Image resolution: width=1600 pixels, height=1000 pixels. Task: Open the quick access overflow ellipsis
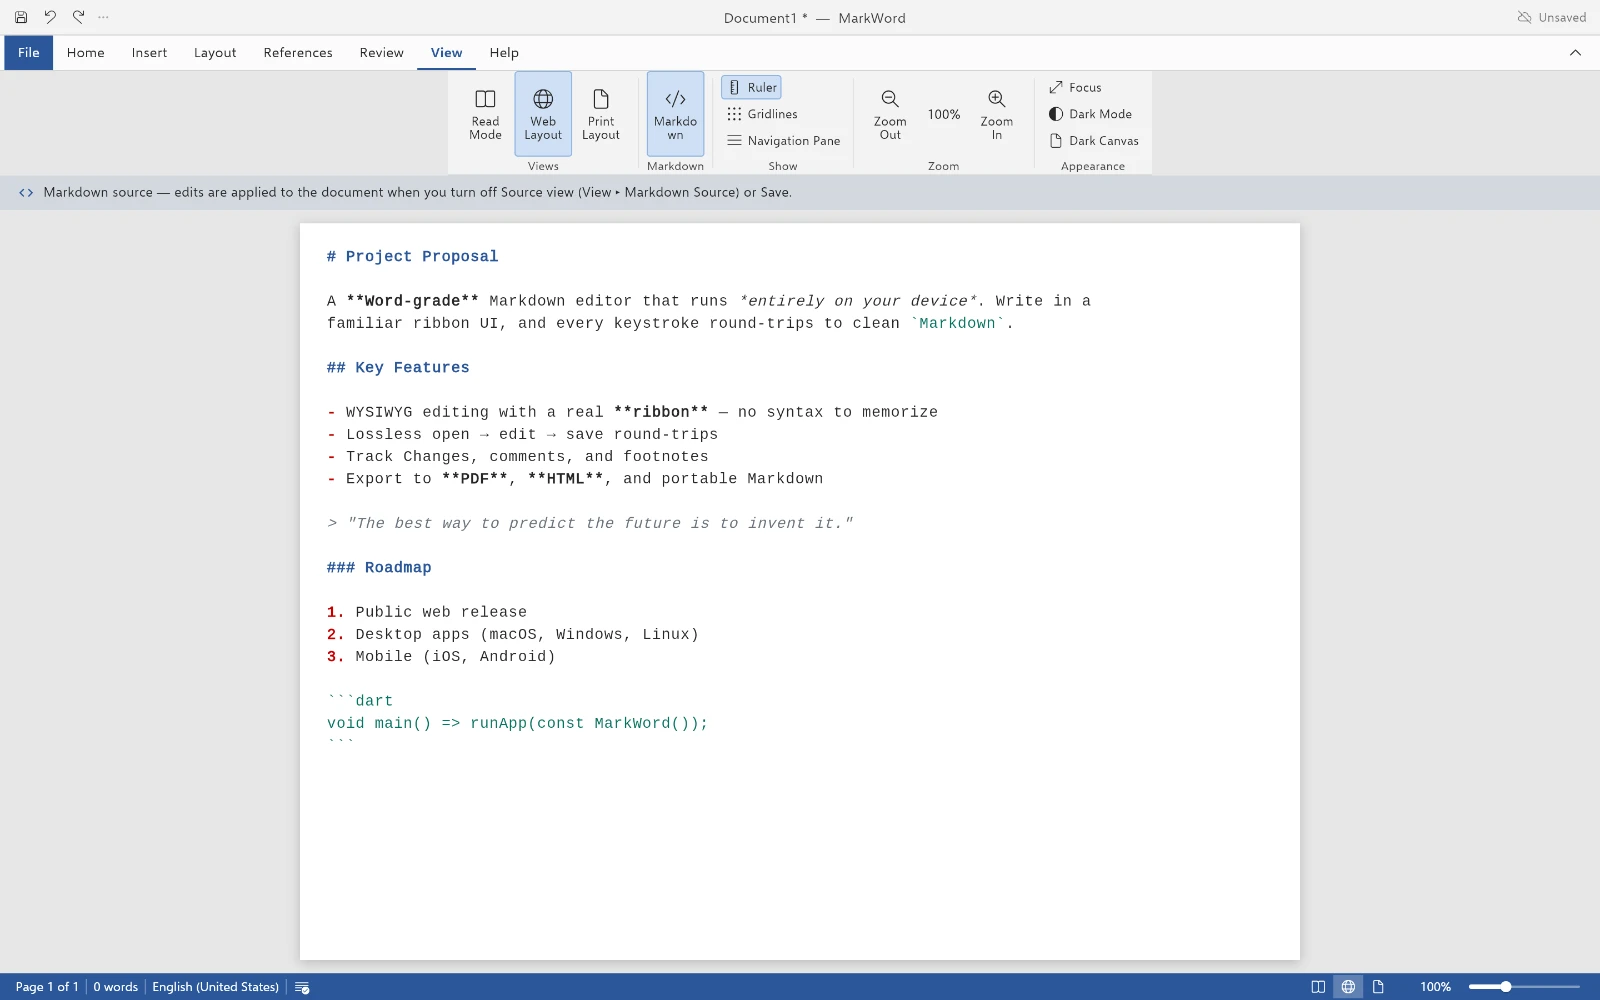[103, 17]
